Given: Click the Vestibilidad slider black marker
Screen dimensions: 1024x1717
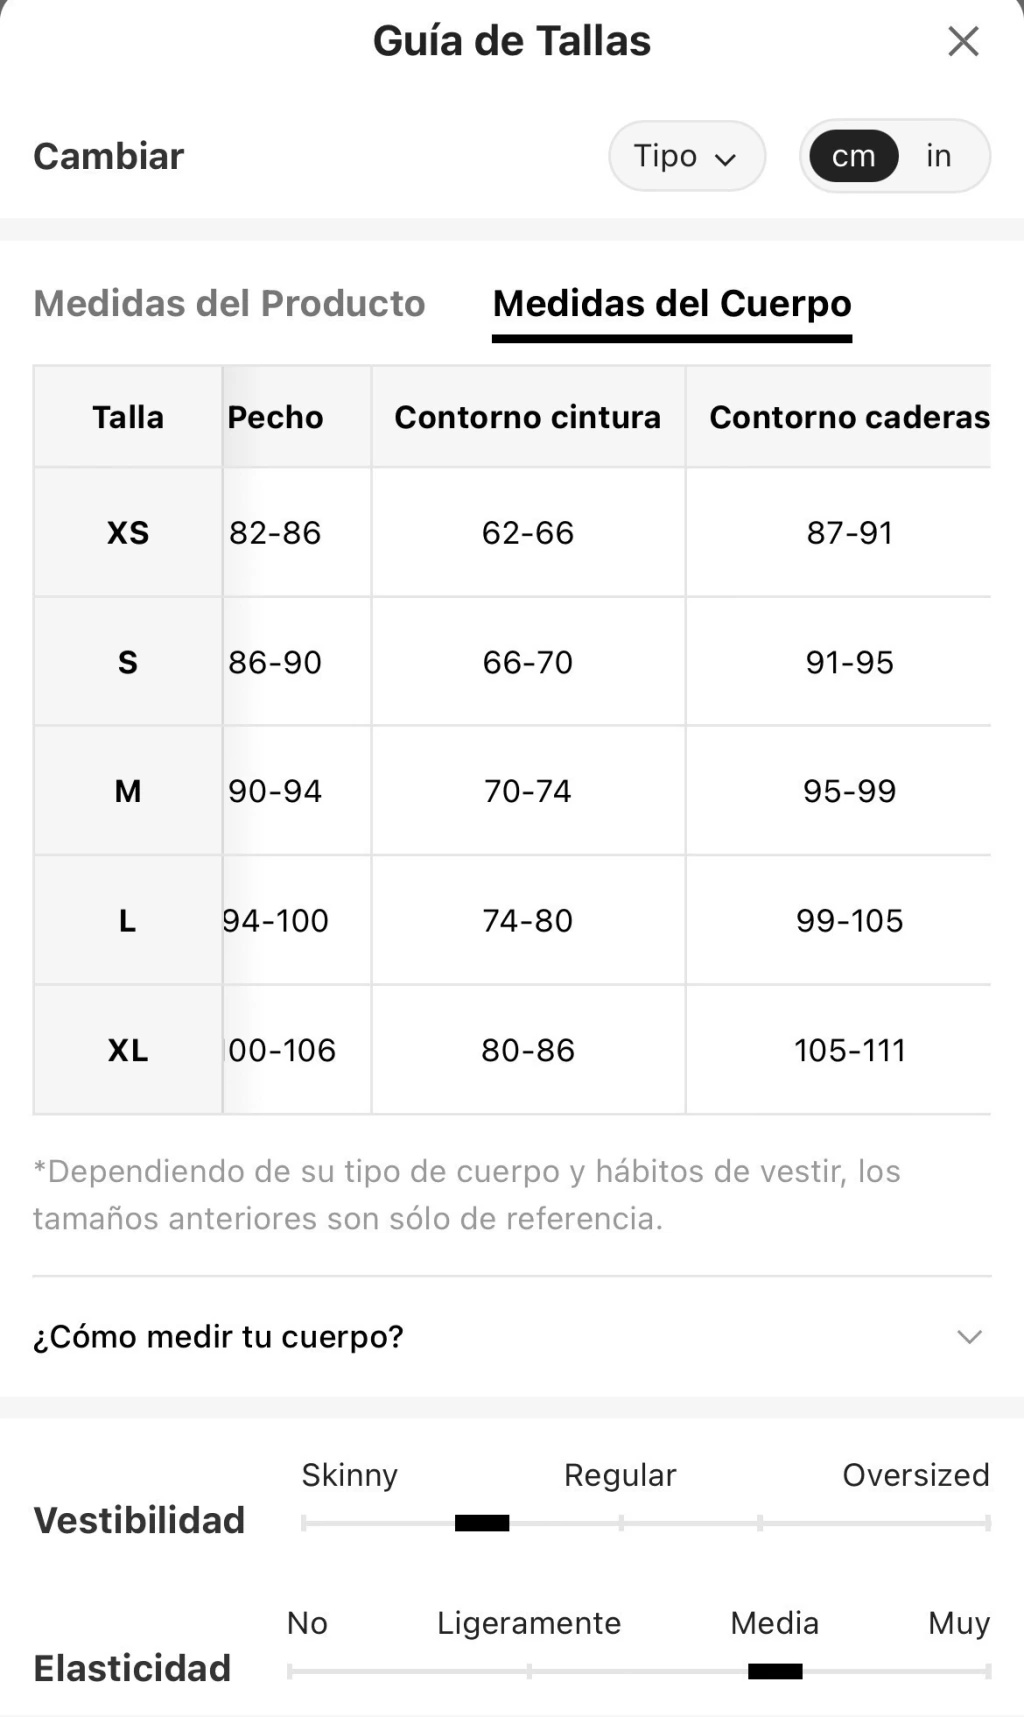Looking at the screenshot, I should coord(482,1523).
